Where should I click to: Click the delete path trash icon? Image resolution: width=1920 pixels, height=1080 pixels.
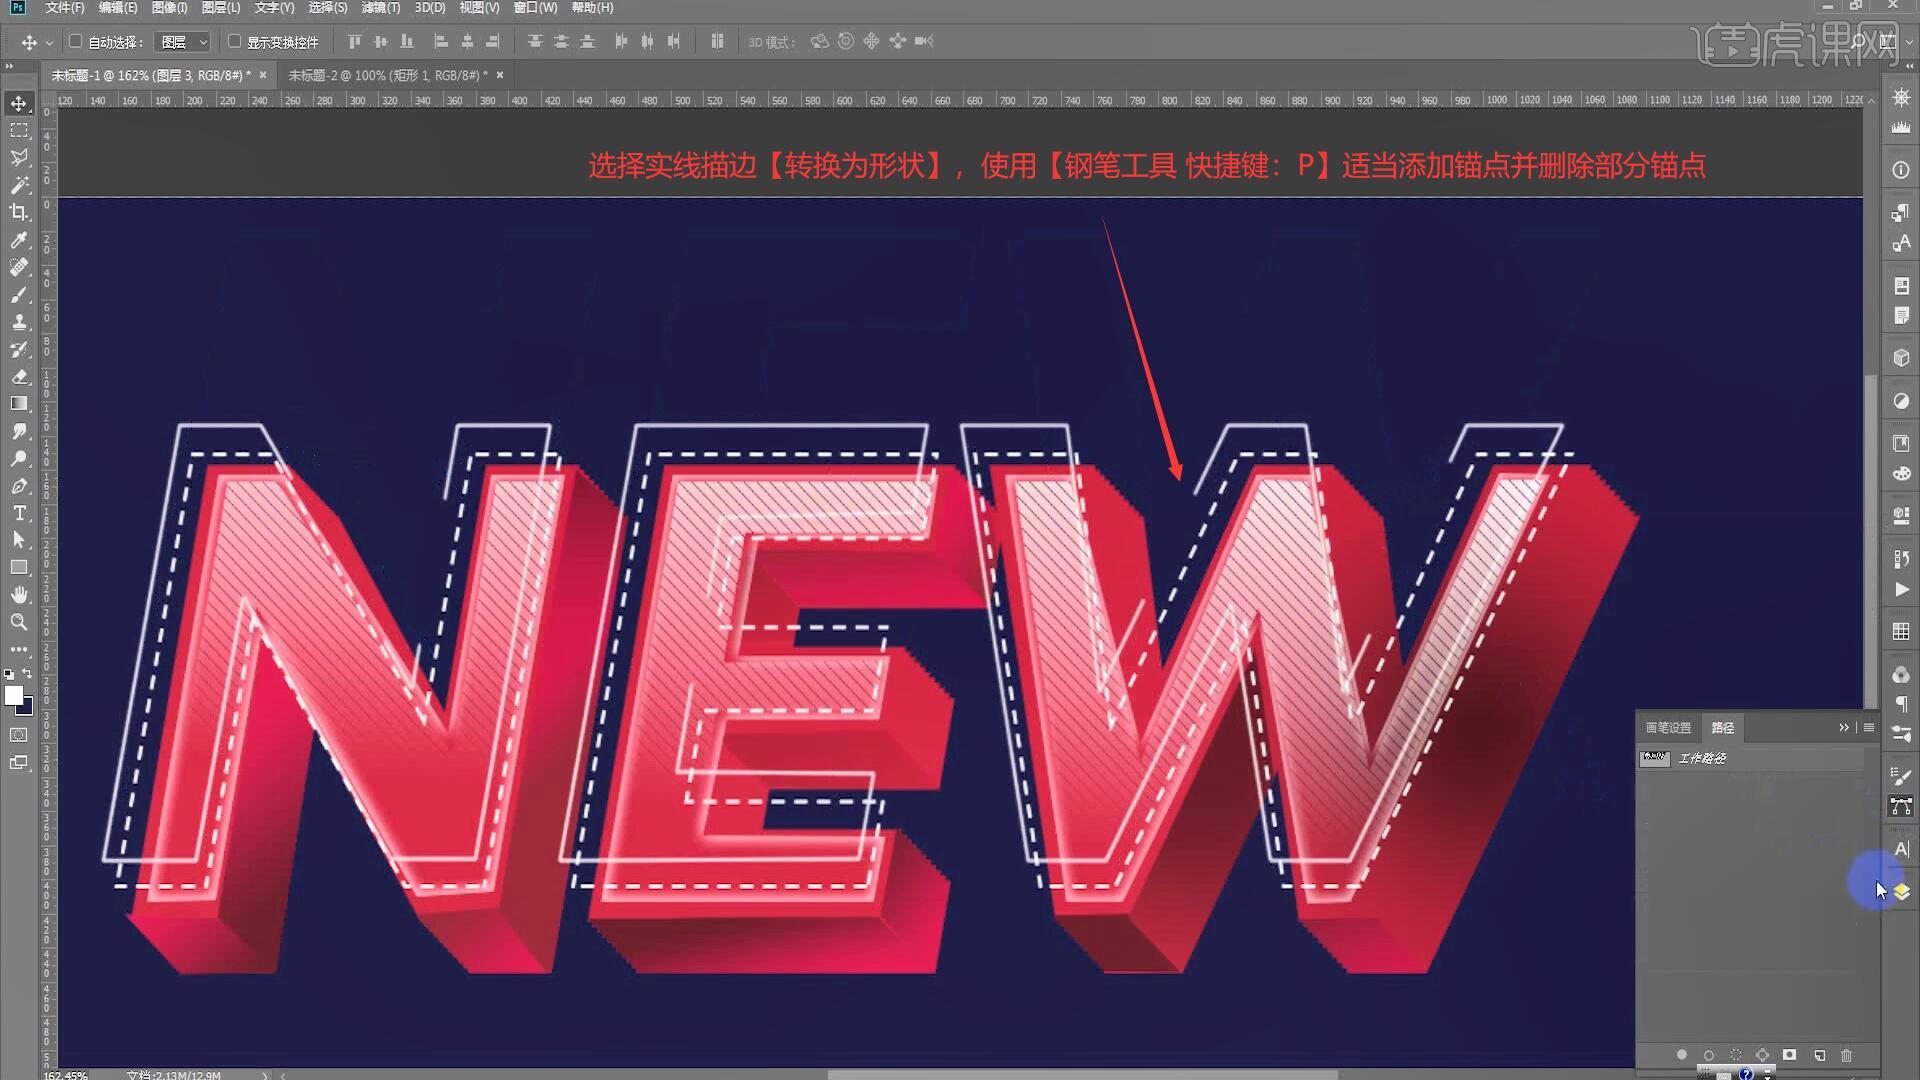1846,1055
